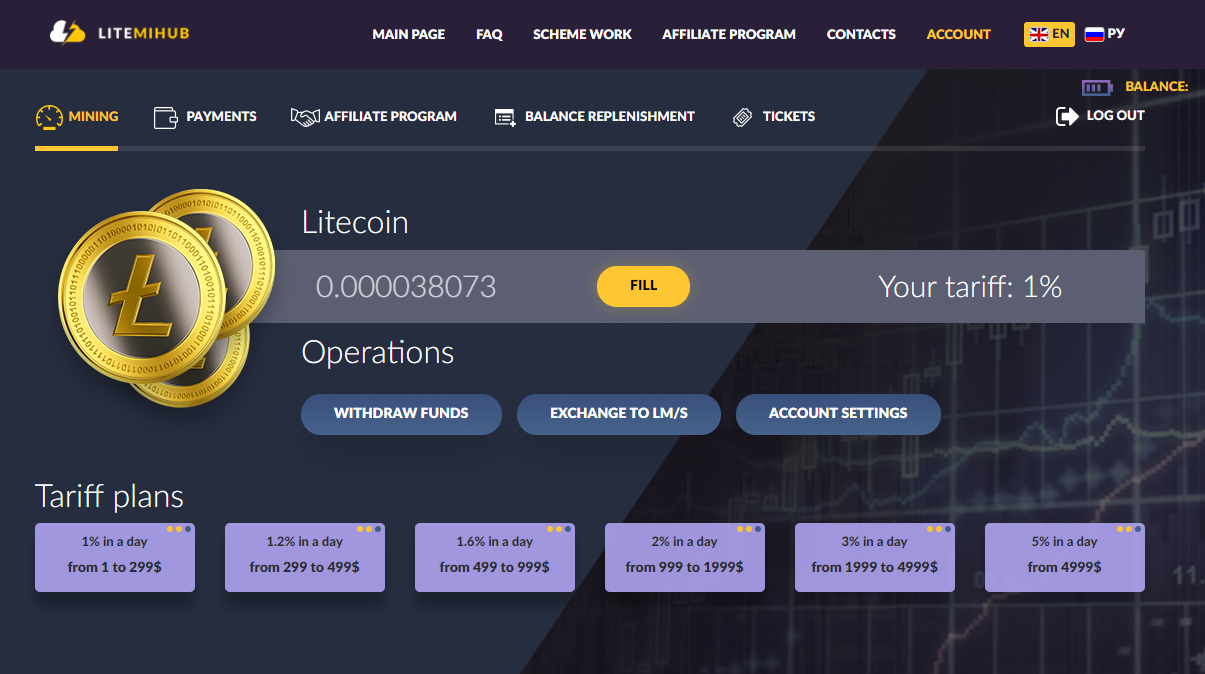Click the Tariff plans heading
1205x674 pixels.
pos(109,497)
